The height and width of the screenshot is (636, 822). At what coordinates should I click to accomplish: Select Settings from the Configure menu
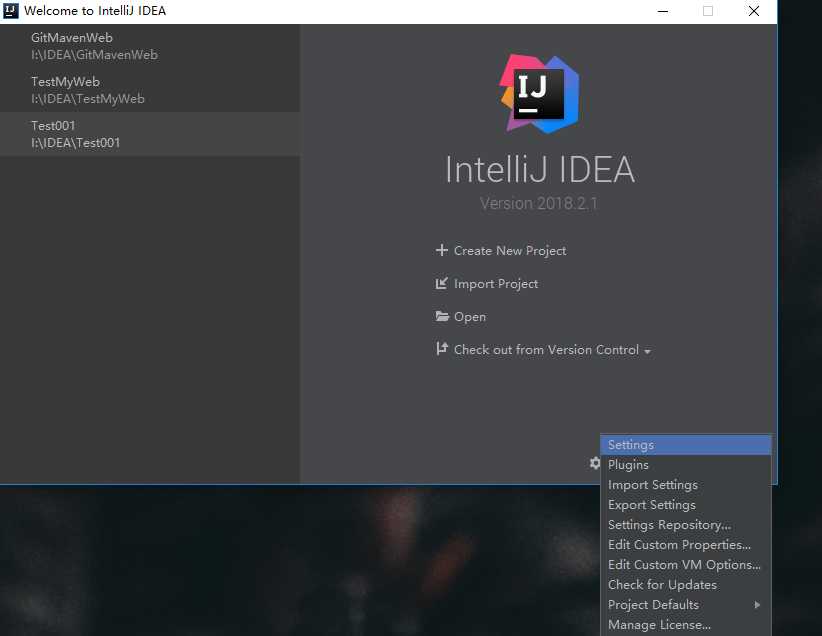point(686,445)
